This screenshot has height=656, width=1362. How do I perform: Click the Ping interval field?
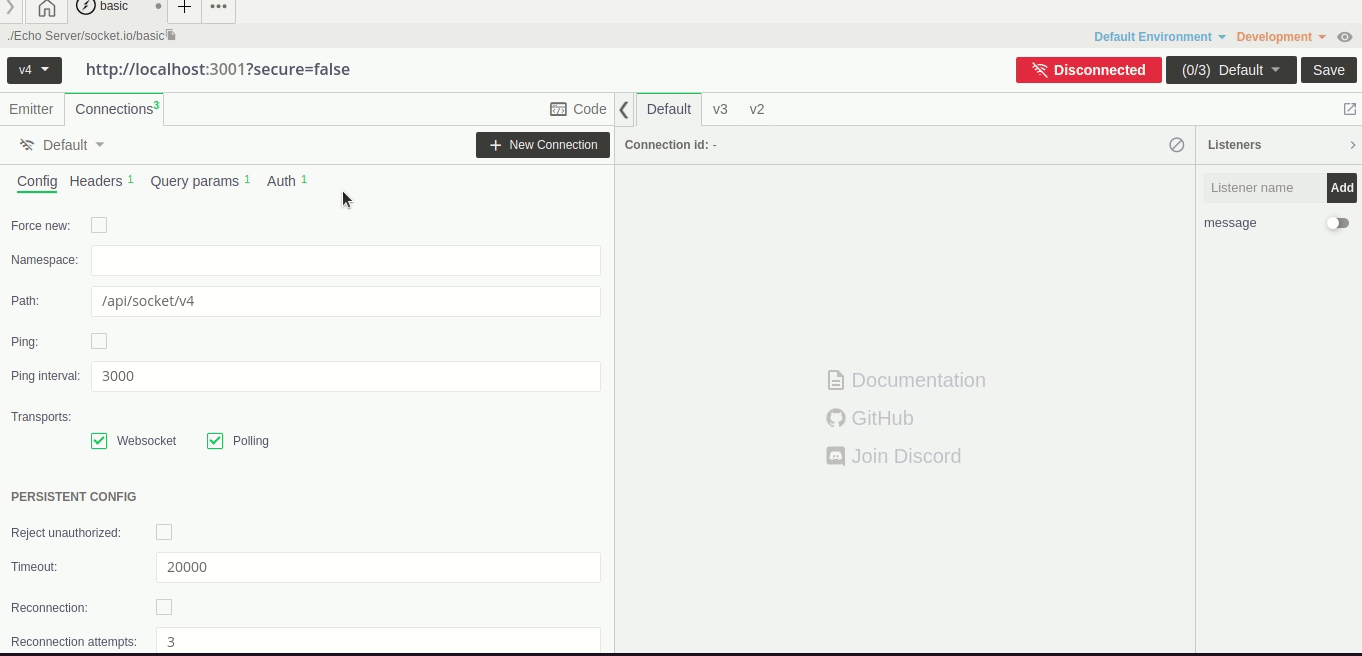pos(346,376)
